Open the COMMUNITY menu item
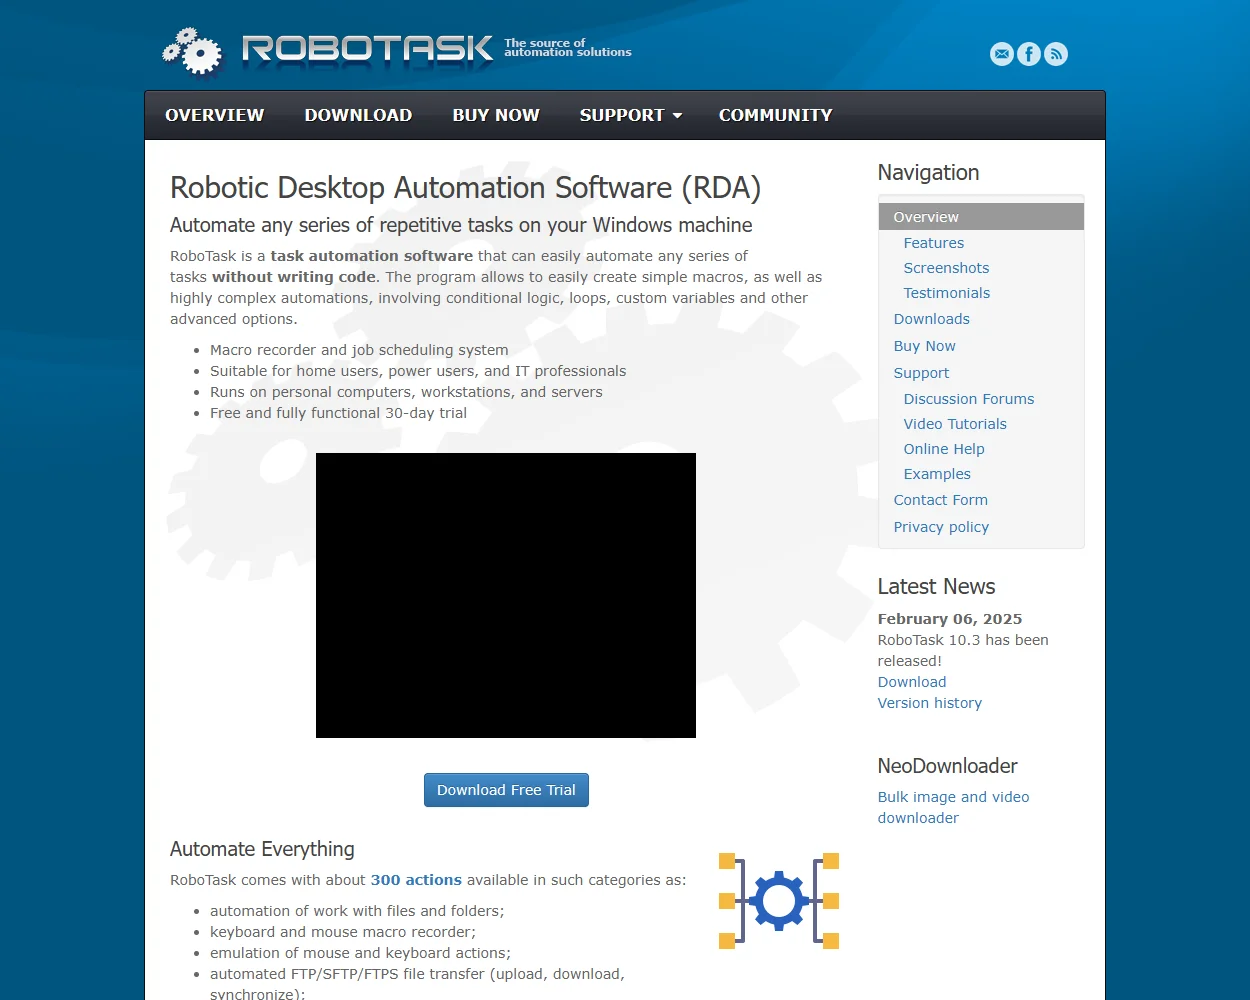Image resolution: width=1250 pixels, height=1000 pixels. point(775,115)
